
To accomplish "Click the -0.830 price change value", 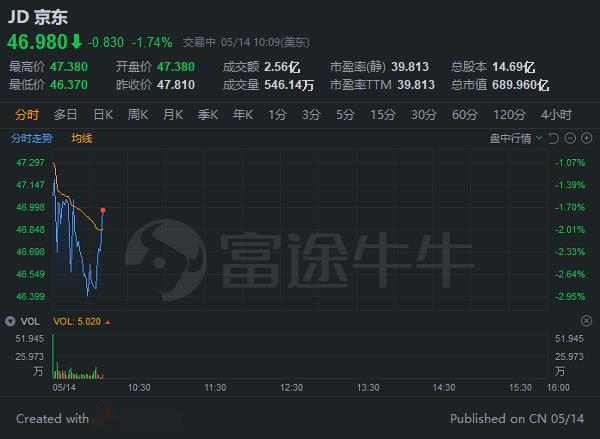I will point(106,42).
